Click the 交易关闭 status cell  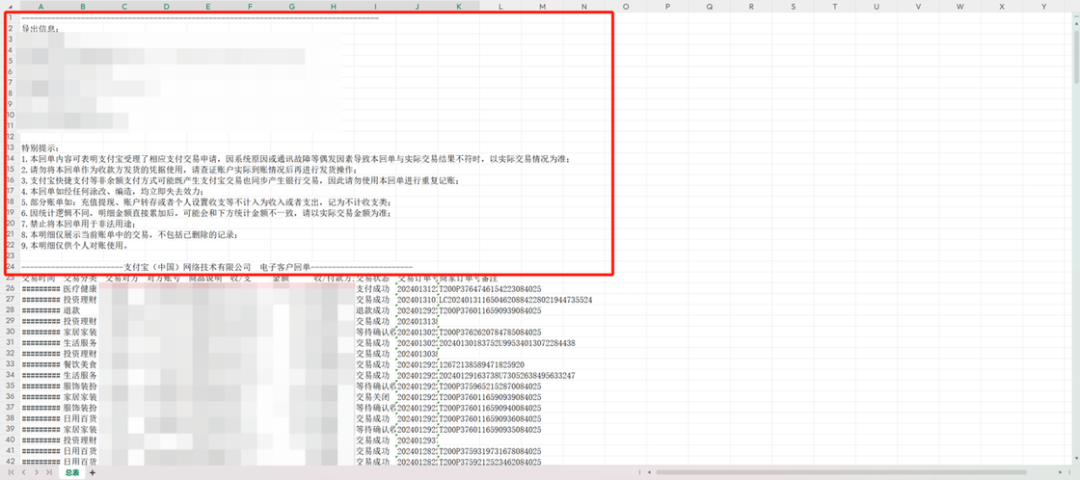pos(373,397)
